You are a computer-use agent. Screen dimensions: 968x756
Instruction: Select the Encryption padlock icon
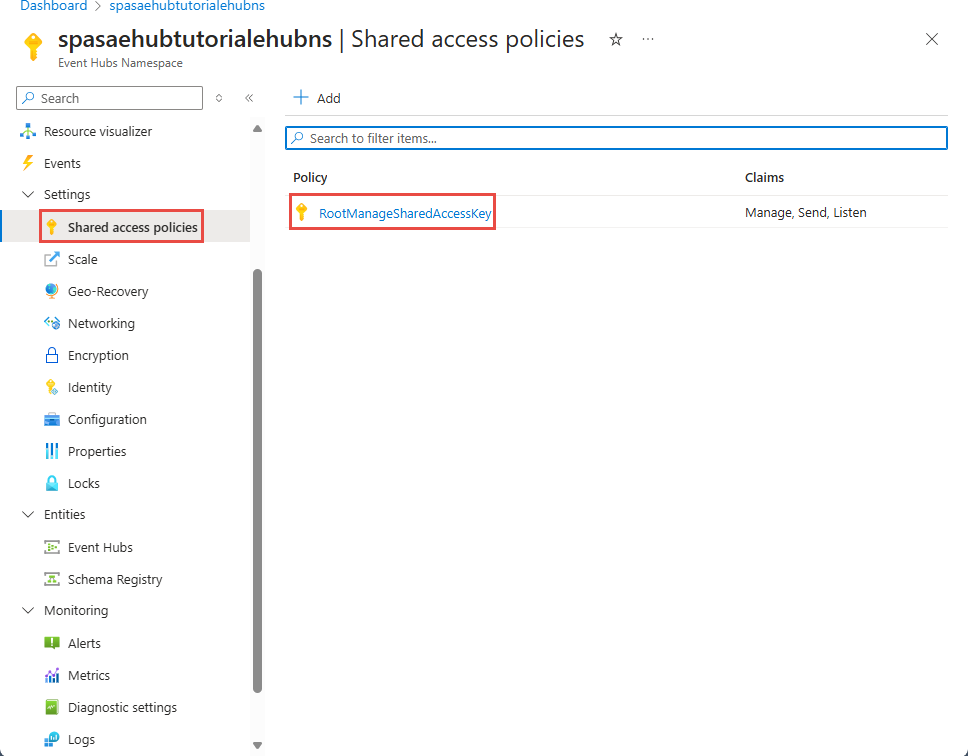pos(51,355)
